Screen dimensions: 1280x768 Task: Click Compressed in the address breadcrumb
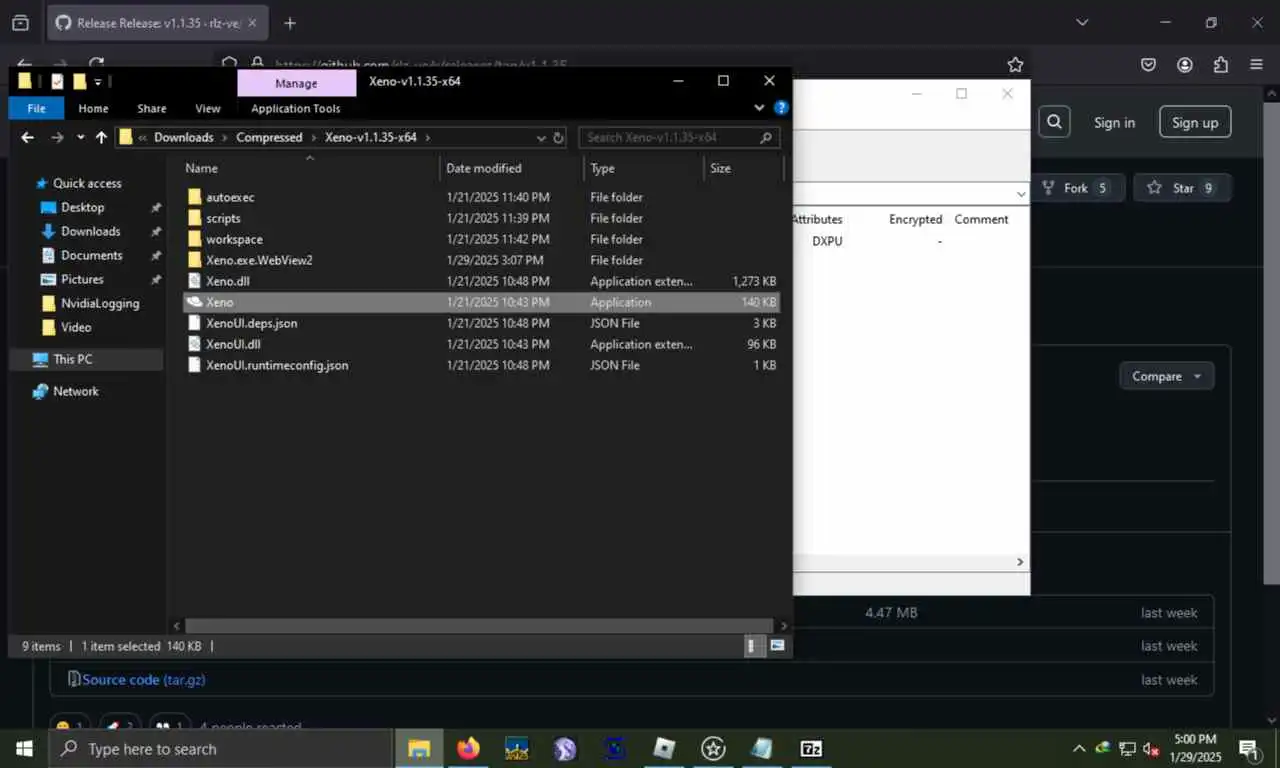[x=269, y=137]
